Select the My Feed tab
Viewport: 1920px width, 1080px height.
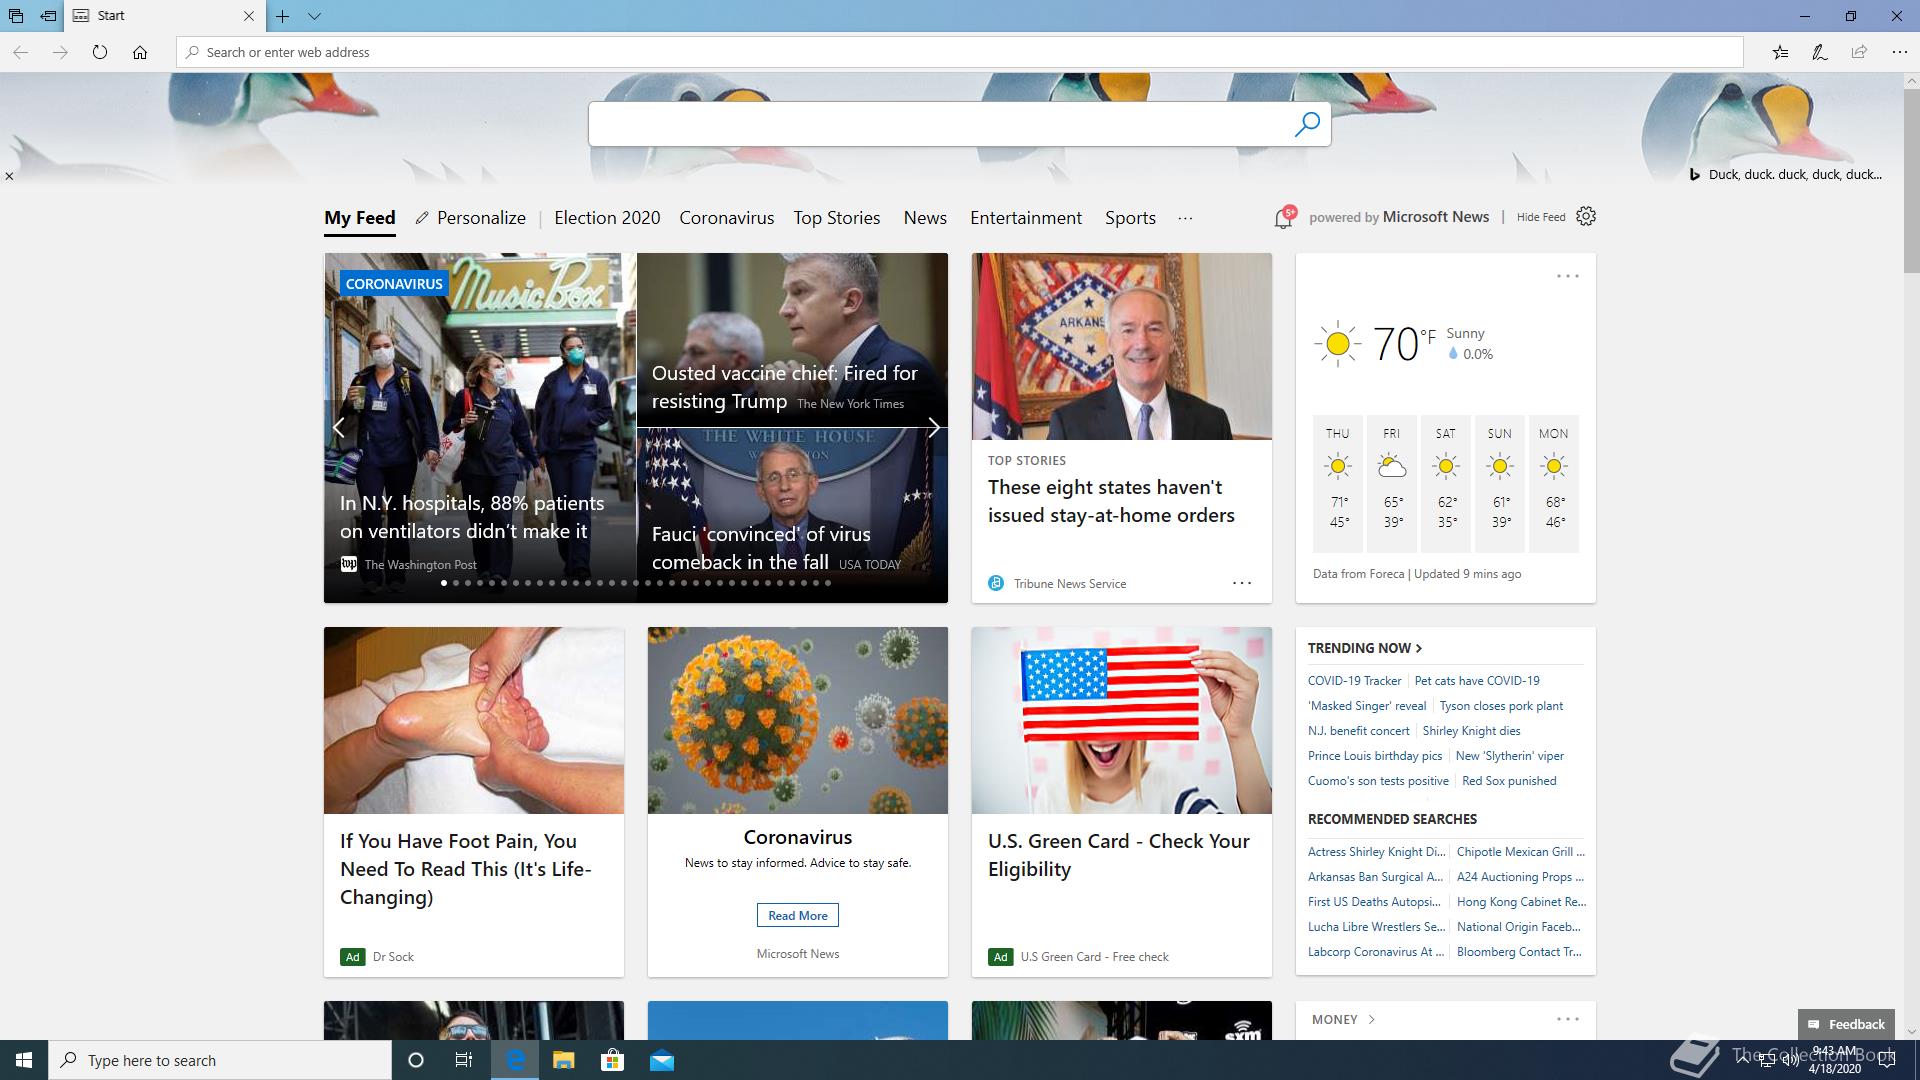tap(360, 218)
